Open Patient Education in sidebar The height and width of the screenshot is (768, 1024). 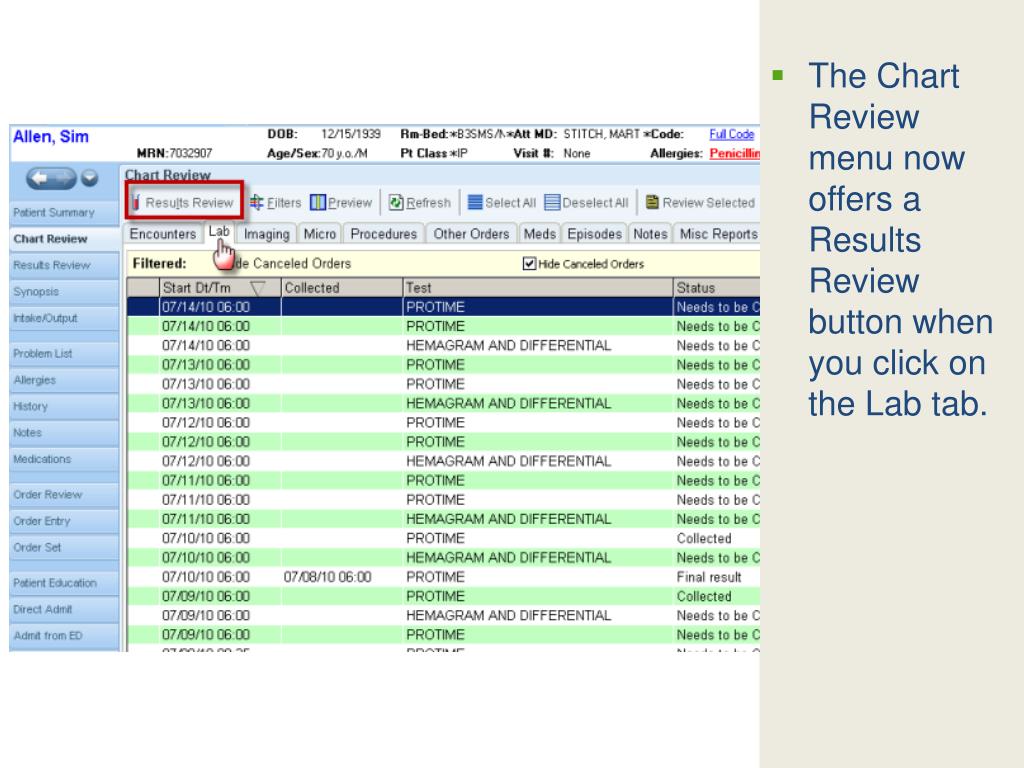click(64, 583)
